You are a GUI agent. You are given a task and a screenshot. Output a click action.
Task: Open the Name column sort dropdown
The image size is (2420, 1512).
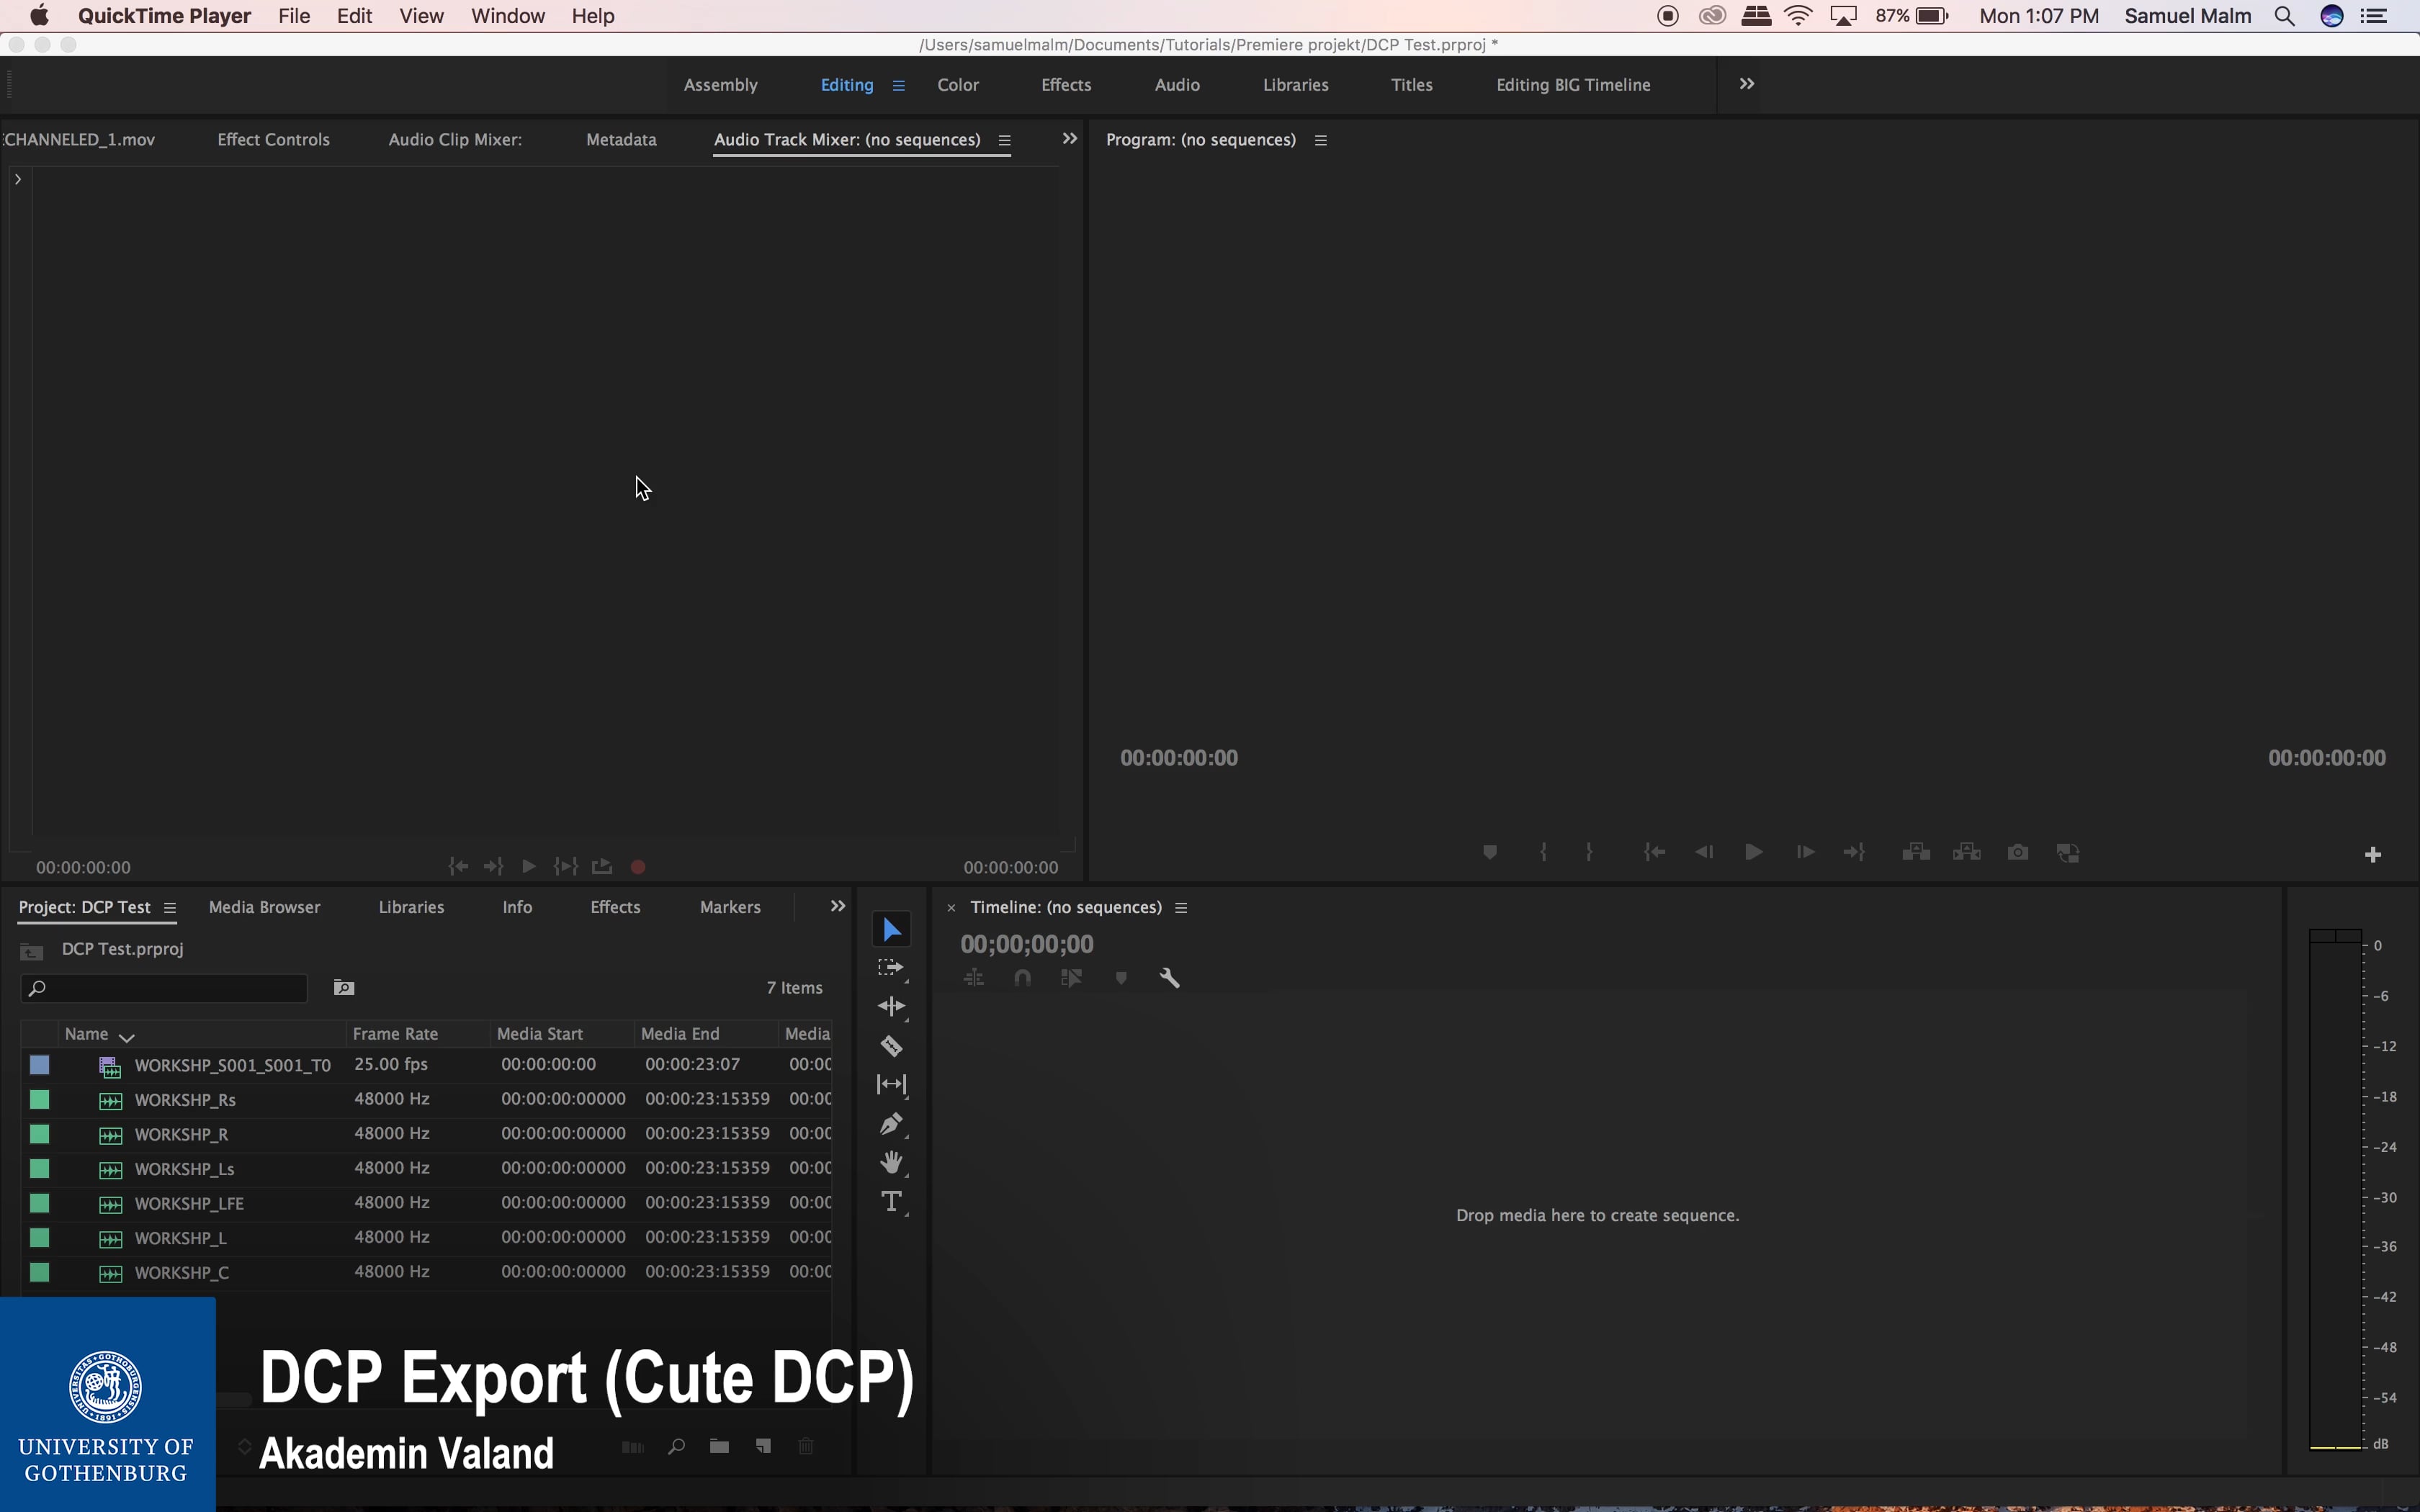(x=127, y=1036)
